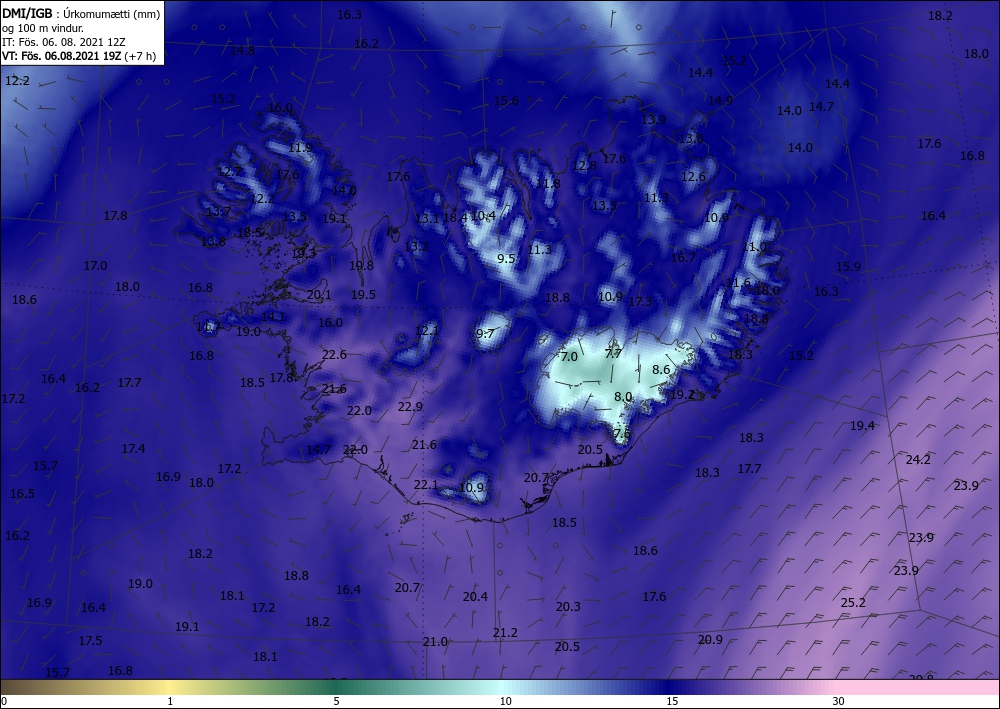Click the map value 13.0
1000x709 pixels.
691,139
